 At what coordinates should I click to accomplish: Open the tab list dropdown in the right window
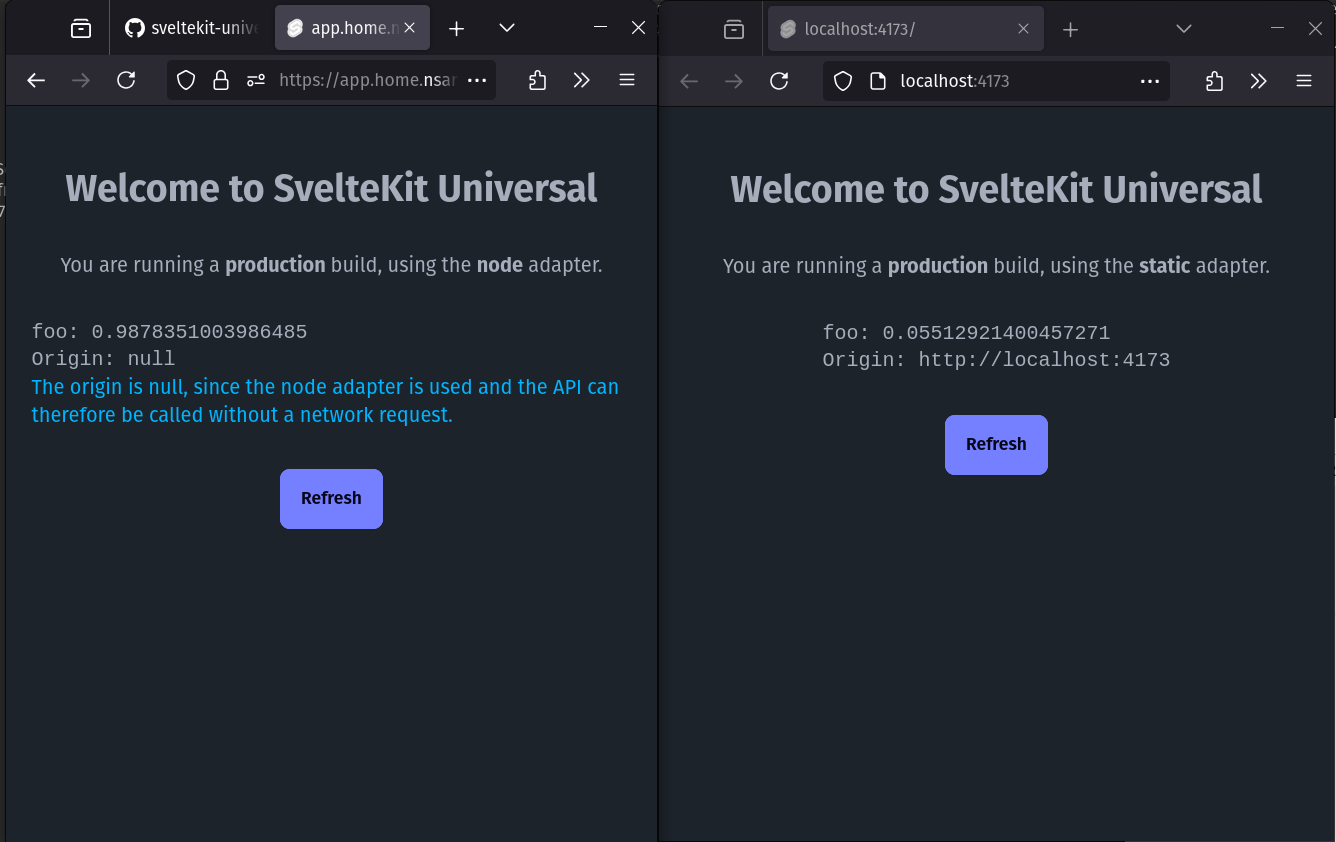[1184, 28]
